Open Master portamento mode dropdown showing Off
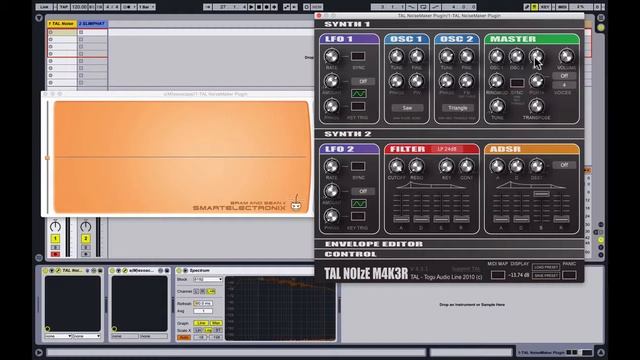 click(x=564, y=76)
